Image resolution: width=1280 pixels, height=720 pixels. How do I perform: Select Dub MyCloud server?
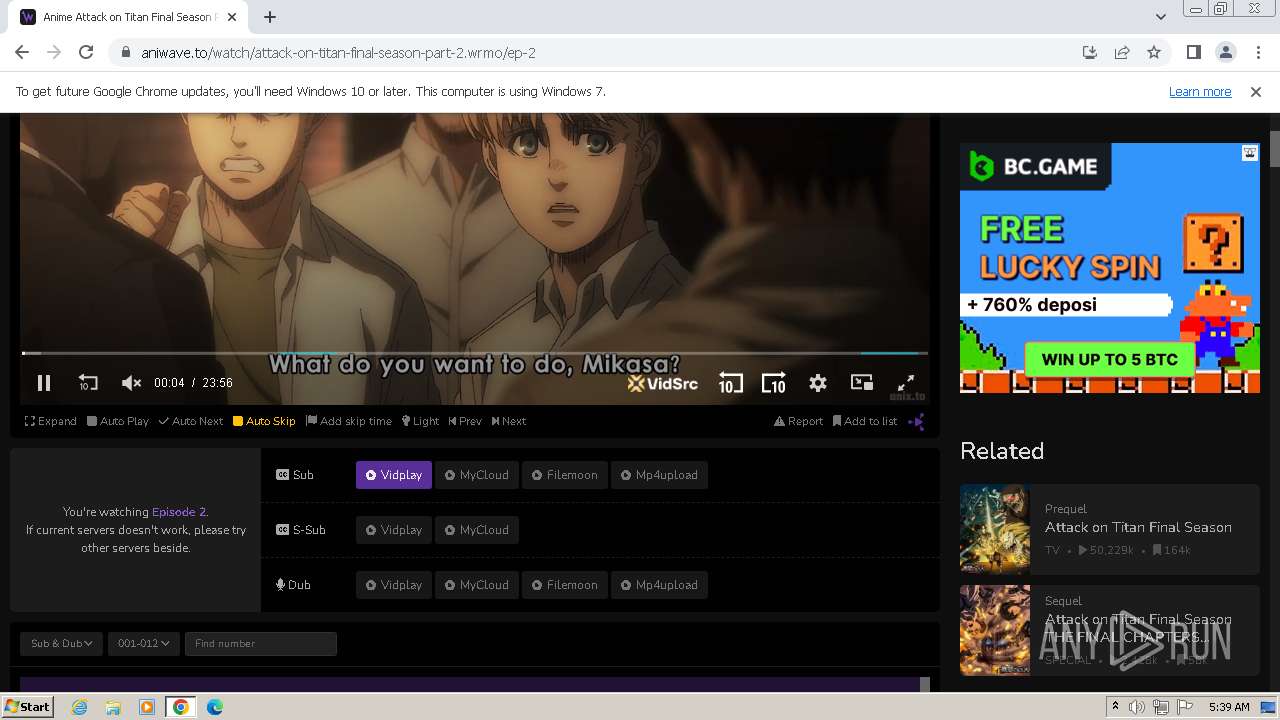point(477,585)
